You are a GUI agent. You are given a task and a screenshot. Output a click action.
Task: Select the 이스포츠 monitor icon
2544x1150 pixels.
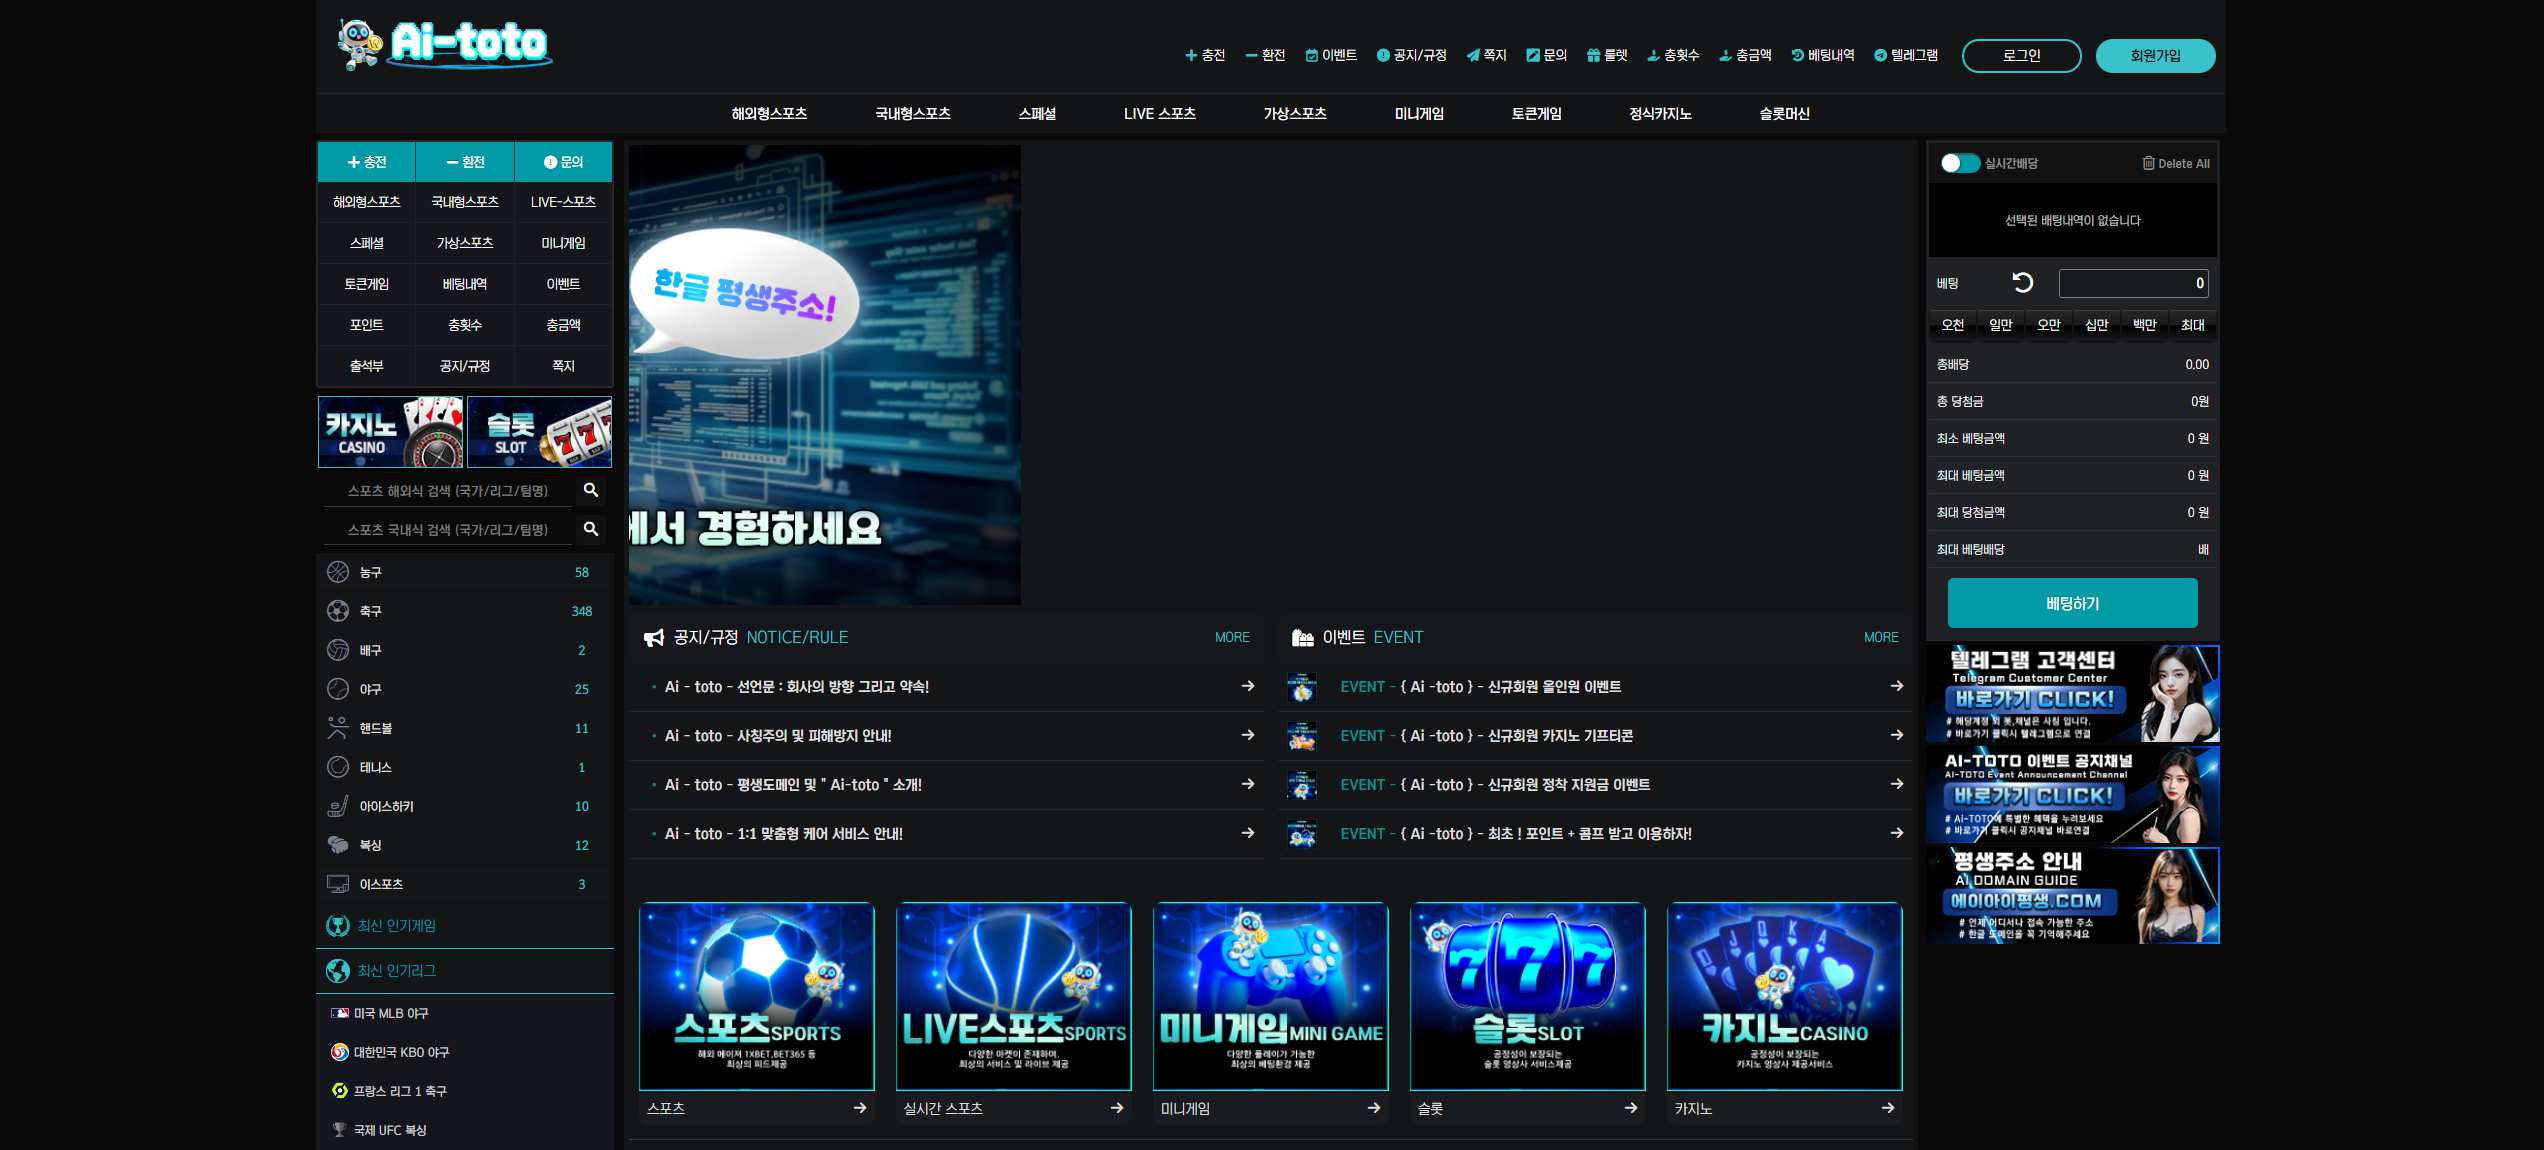pos(338,884)
